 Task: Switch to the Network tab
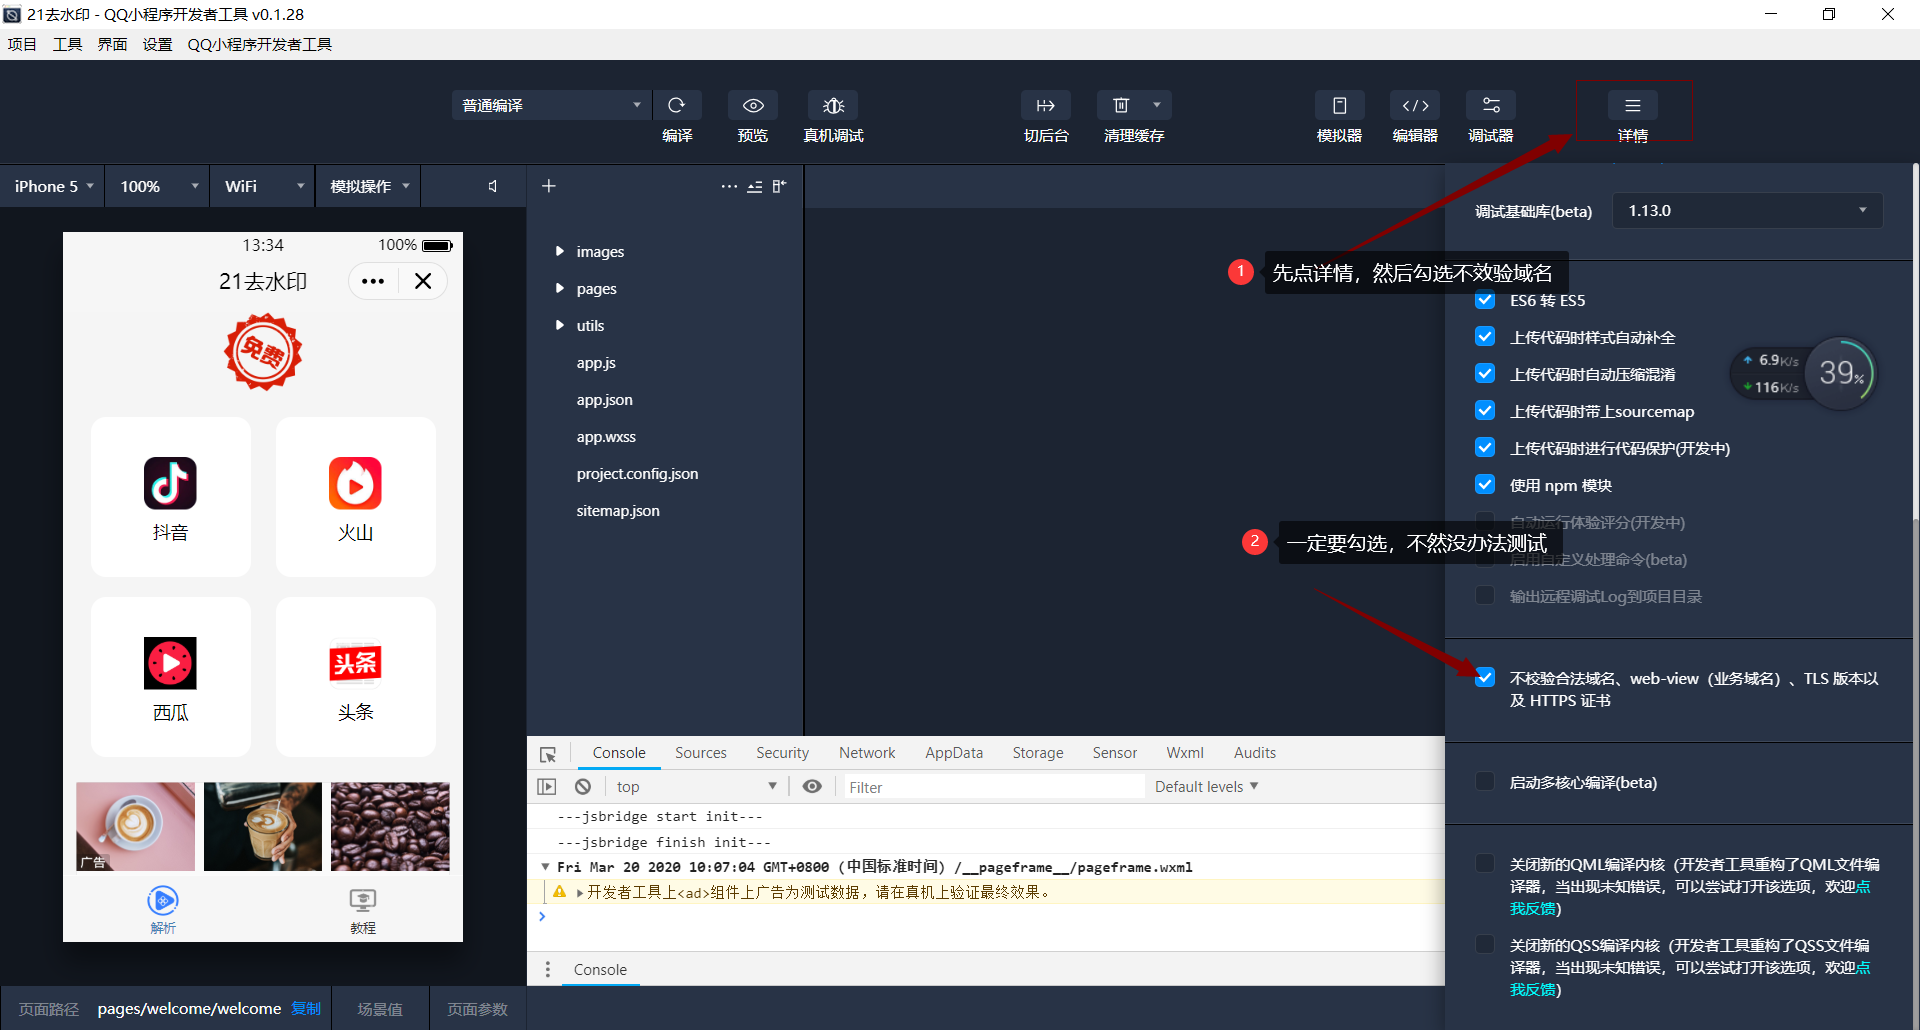[x=866, y=753]
